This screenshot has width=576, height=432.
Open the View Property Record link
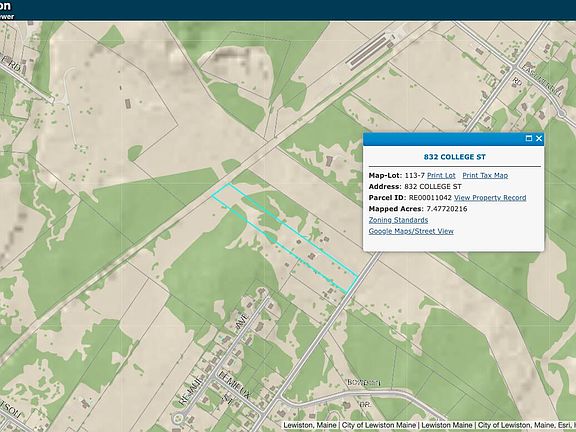(490, 198)
